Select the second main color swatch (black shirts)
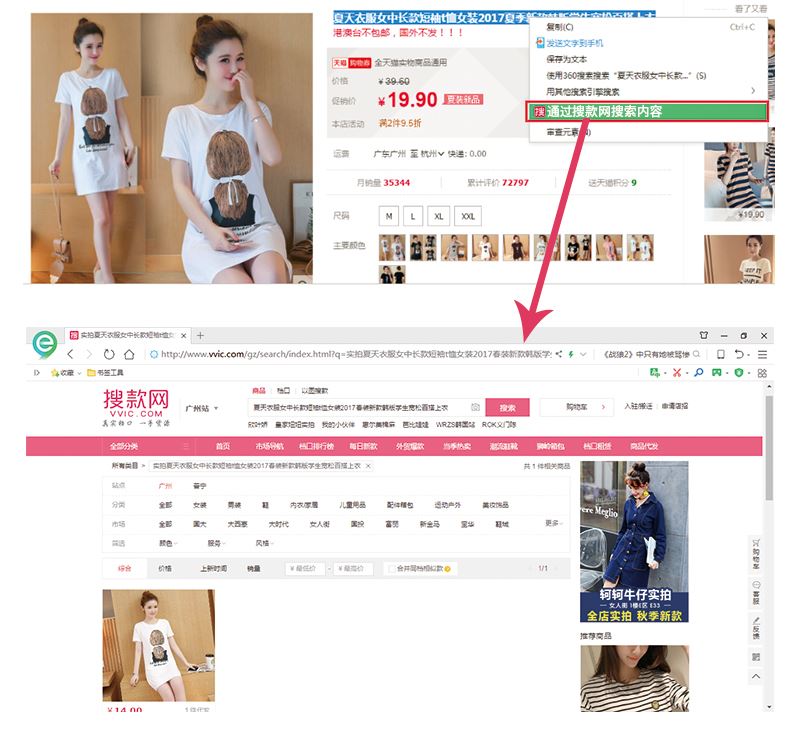Image resolution: width=800 pixels, height=734 pixels. pos(423,248)
